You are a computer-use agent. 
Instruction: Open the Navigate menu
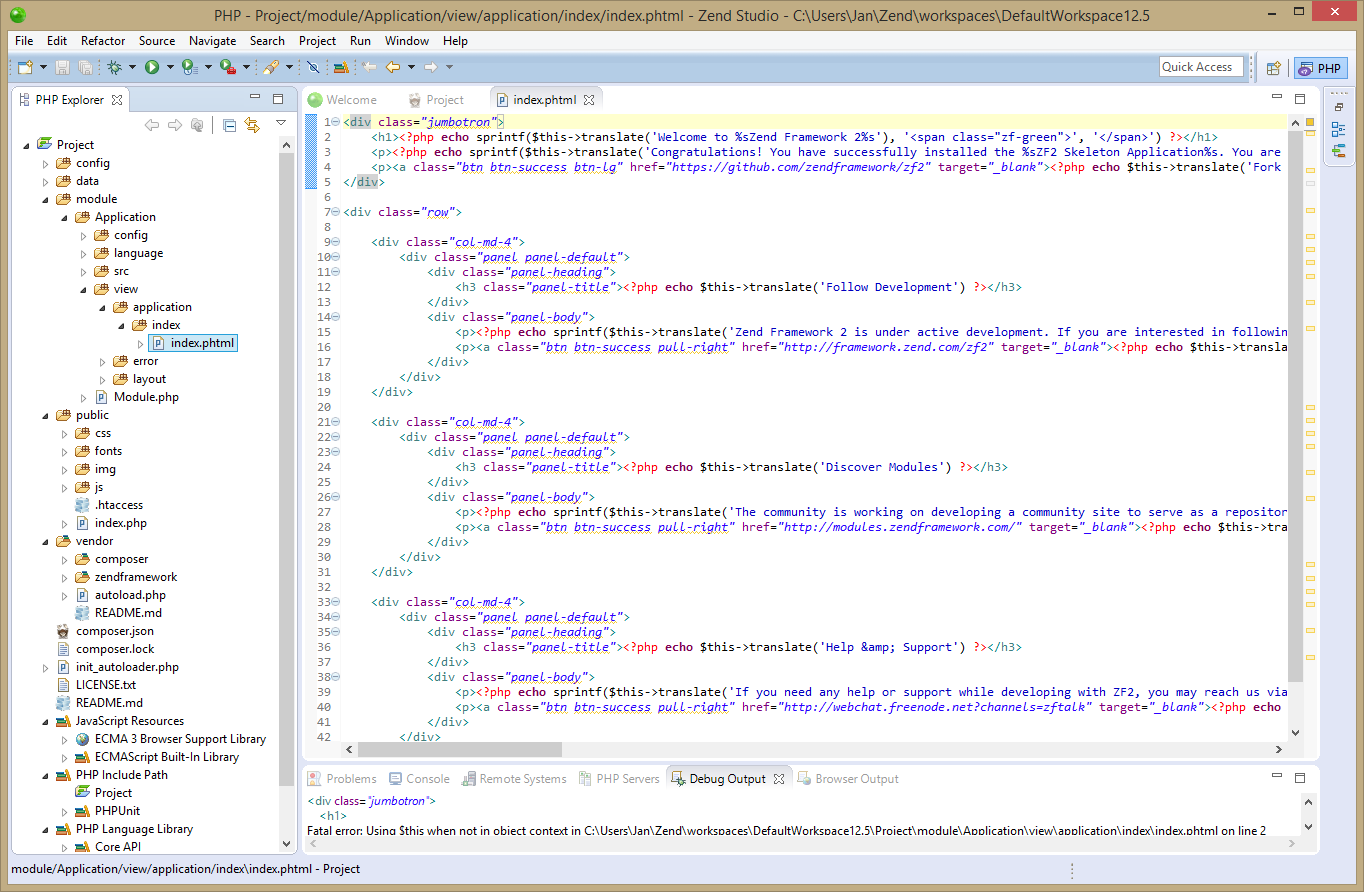click(x=212, y=41)
